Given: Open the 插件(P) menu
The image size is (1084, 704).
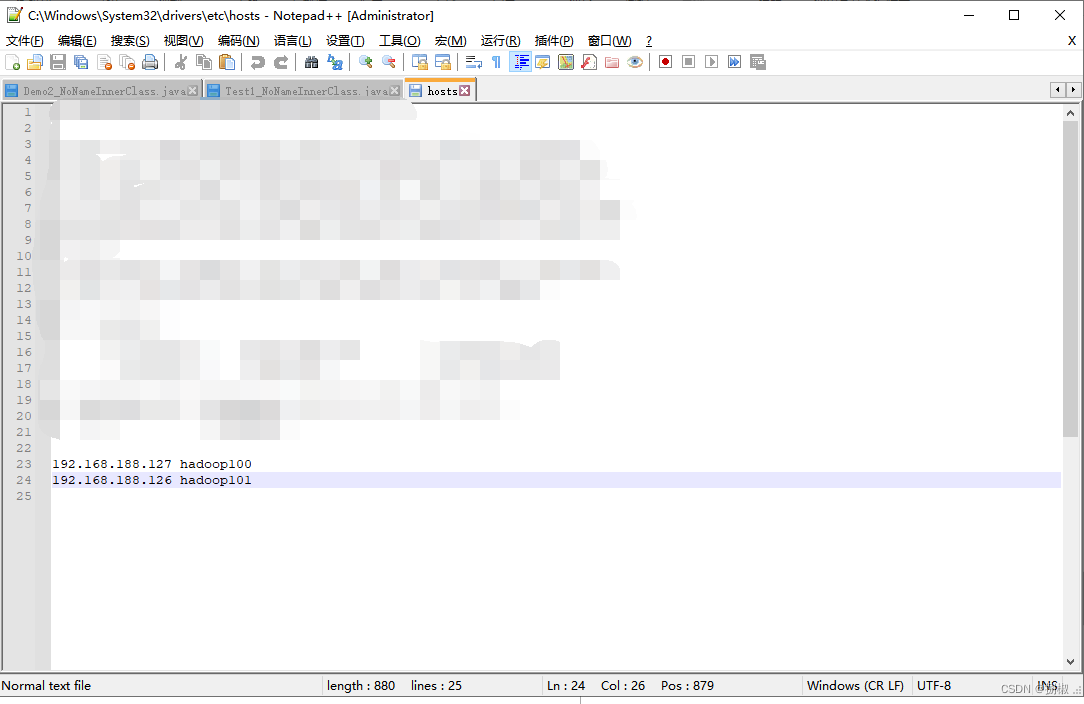Looking at the screenshot, I should (554, 41).
